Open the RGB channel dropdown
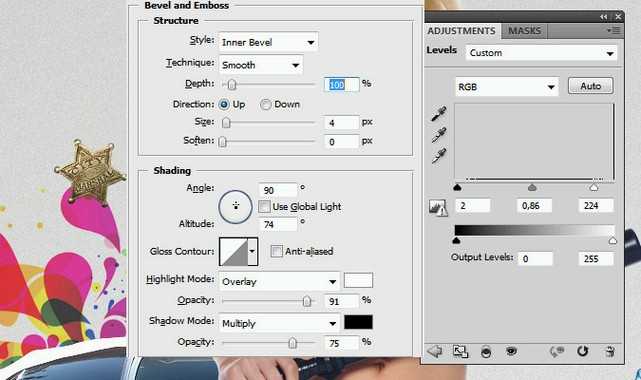The width and height of the screenshot is (641, 380). point(507,87)
